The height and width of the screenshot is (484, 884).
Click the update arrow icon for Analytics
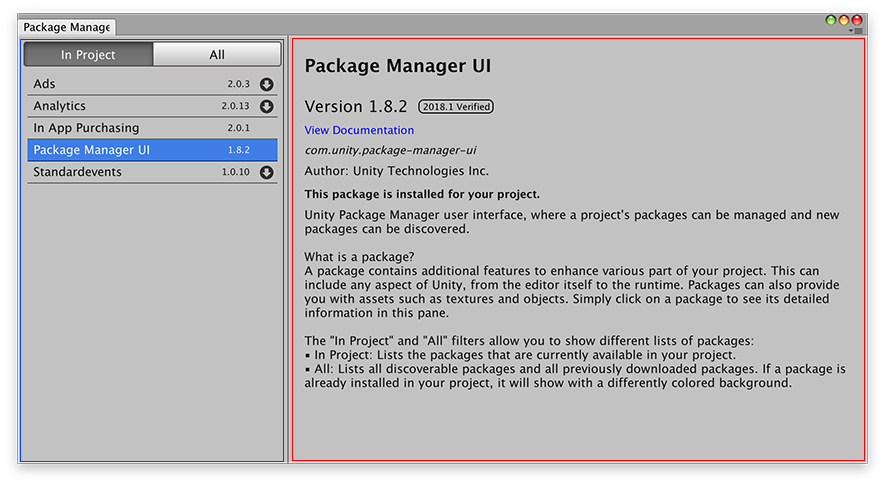pos(267,106)
